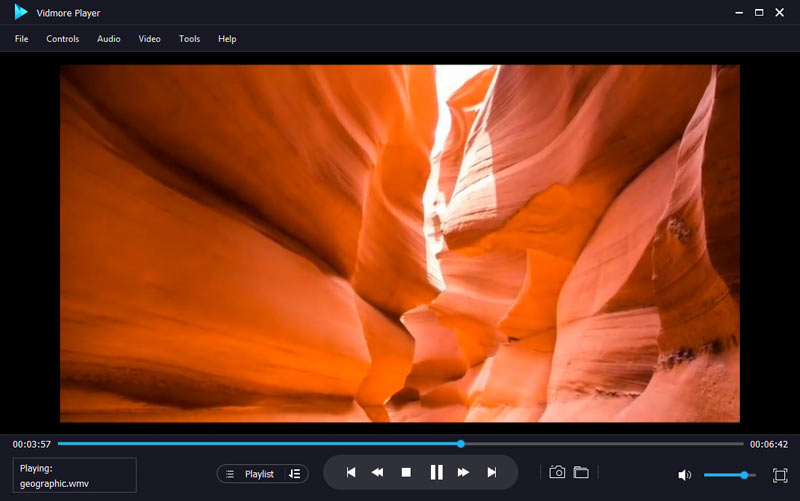This screenshot has width=800, height=501.
Task: Take a snapshot with the camera icon
Action: coord(557,472)
